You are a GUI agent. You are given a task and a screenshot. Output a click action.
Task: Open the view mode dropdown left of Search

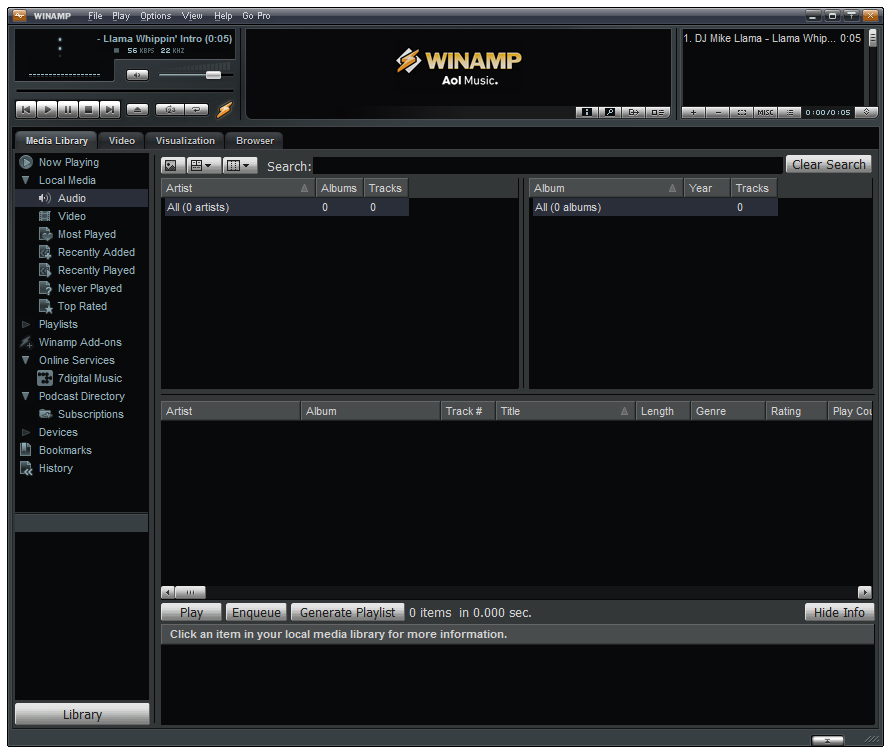[202, 166]
